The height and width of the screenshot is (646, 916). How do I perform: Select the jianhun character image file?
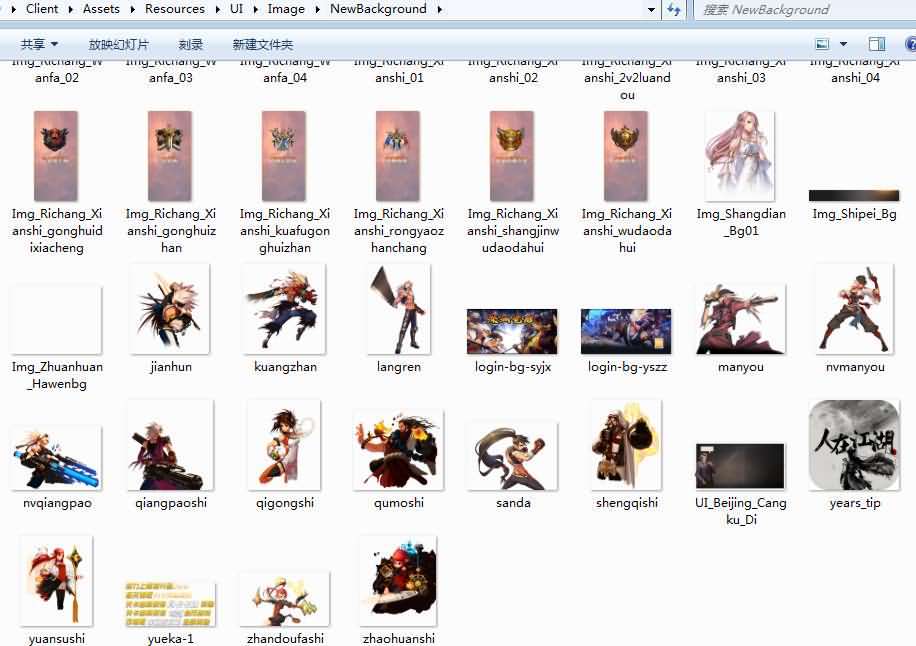170,310
